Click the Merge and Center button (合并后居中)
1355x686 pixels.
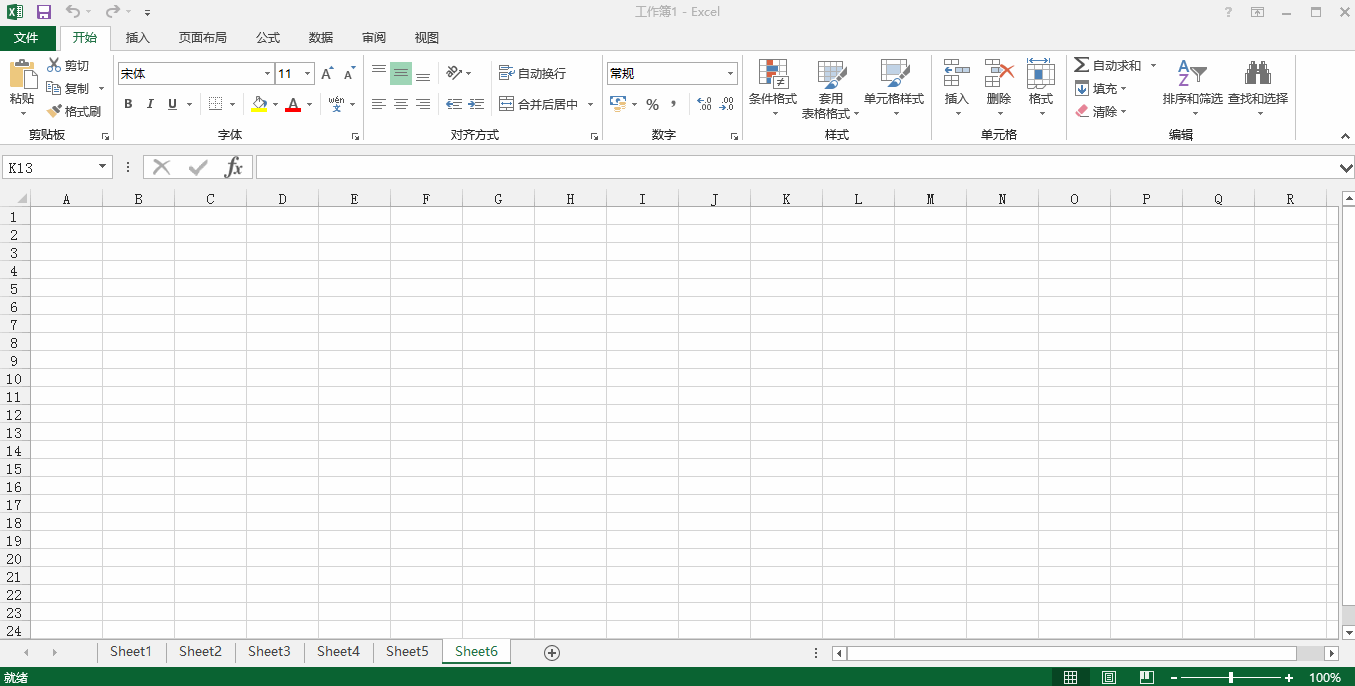click(x=540, y=104)
